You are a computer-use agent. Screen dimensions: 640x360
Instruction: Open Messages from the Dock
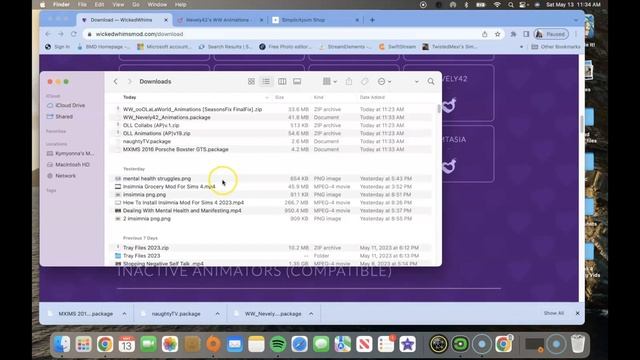[x=321, y=344]
